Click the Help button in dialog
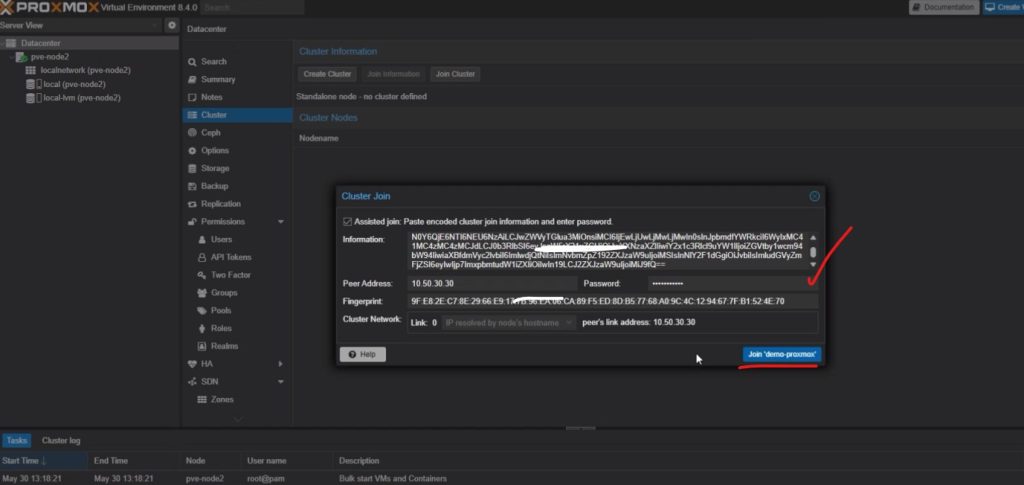Image resolution: width=1024 pixels, height=485 pixels. (363, 354)
